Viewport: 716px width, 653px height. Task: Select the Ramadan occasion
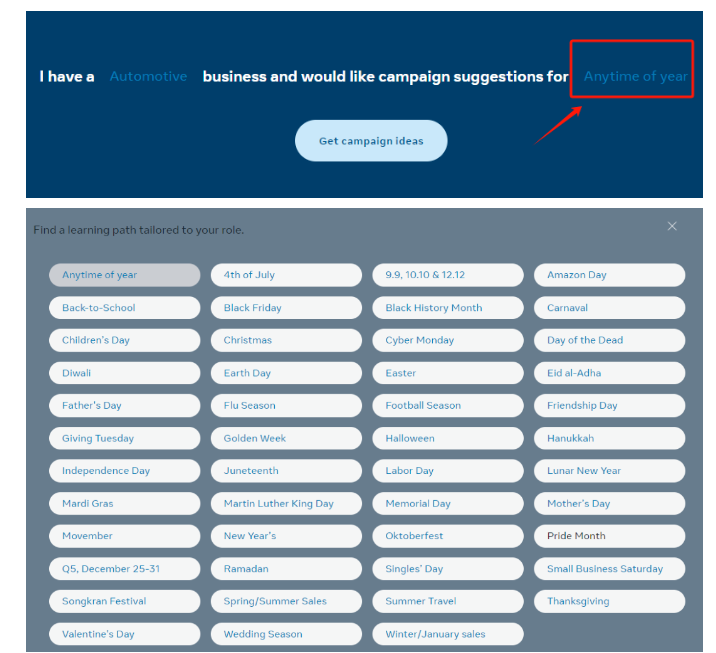tap(286, 569)
